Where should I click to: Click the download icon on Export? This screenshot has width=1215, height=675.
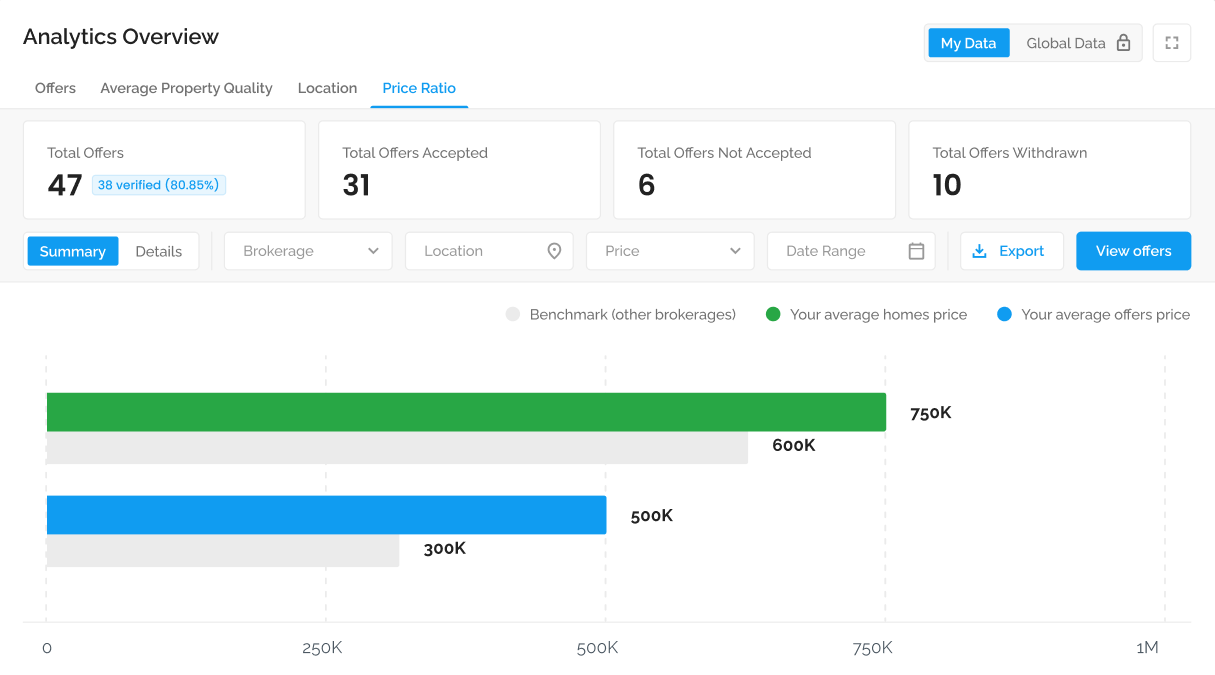click(980, 251)
